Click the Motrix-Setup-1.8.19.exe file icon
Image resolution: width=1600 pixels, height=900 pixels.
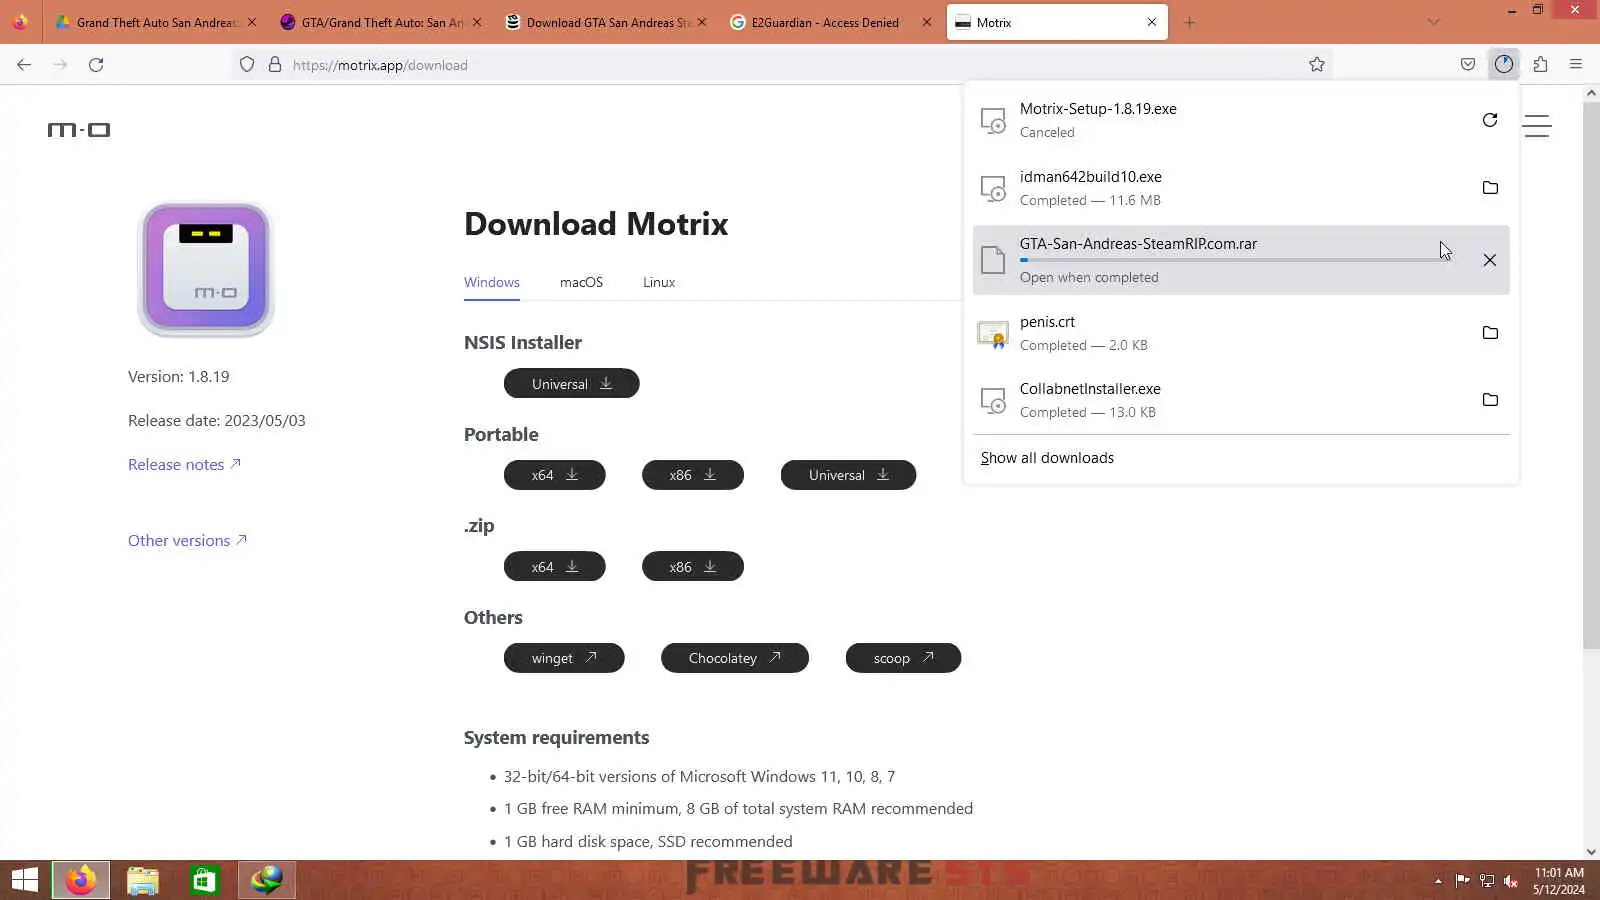point(993,121)
